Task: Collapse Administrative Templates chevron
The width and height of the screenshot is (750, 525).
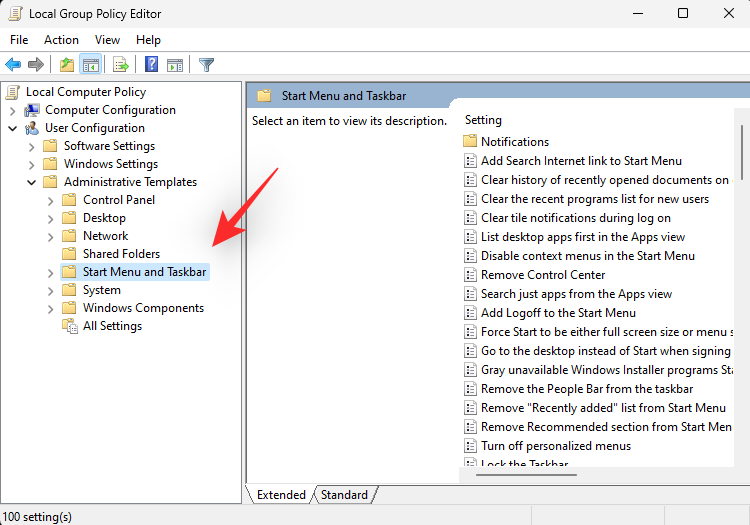Action: pyautogui.click(x=32, y=183)
